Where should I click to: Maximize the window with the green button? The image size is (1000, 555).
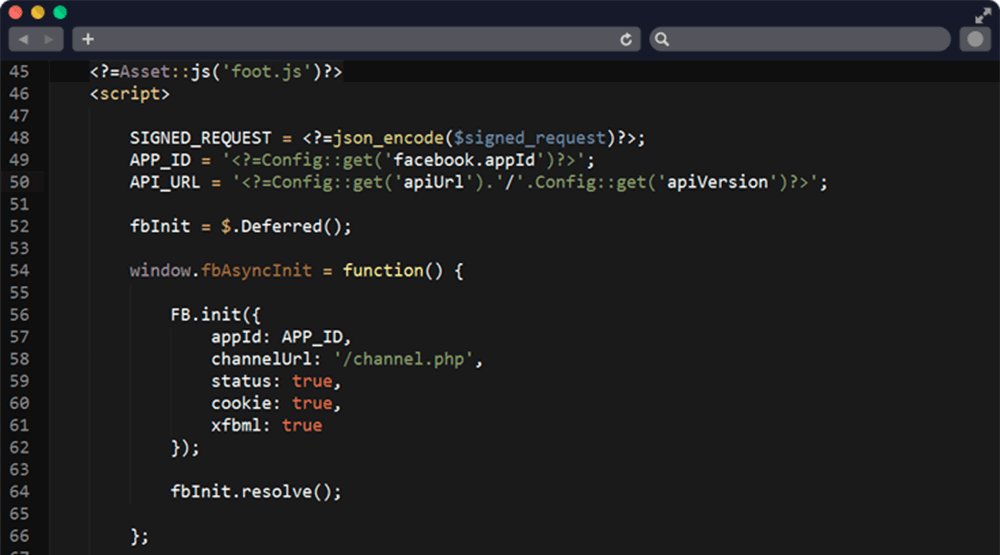[60, 13]
